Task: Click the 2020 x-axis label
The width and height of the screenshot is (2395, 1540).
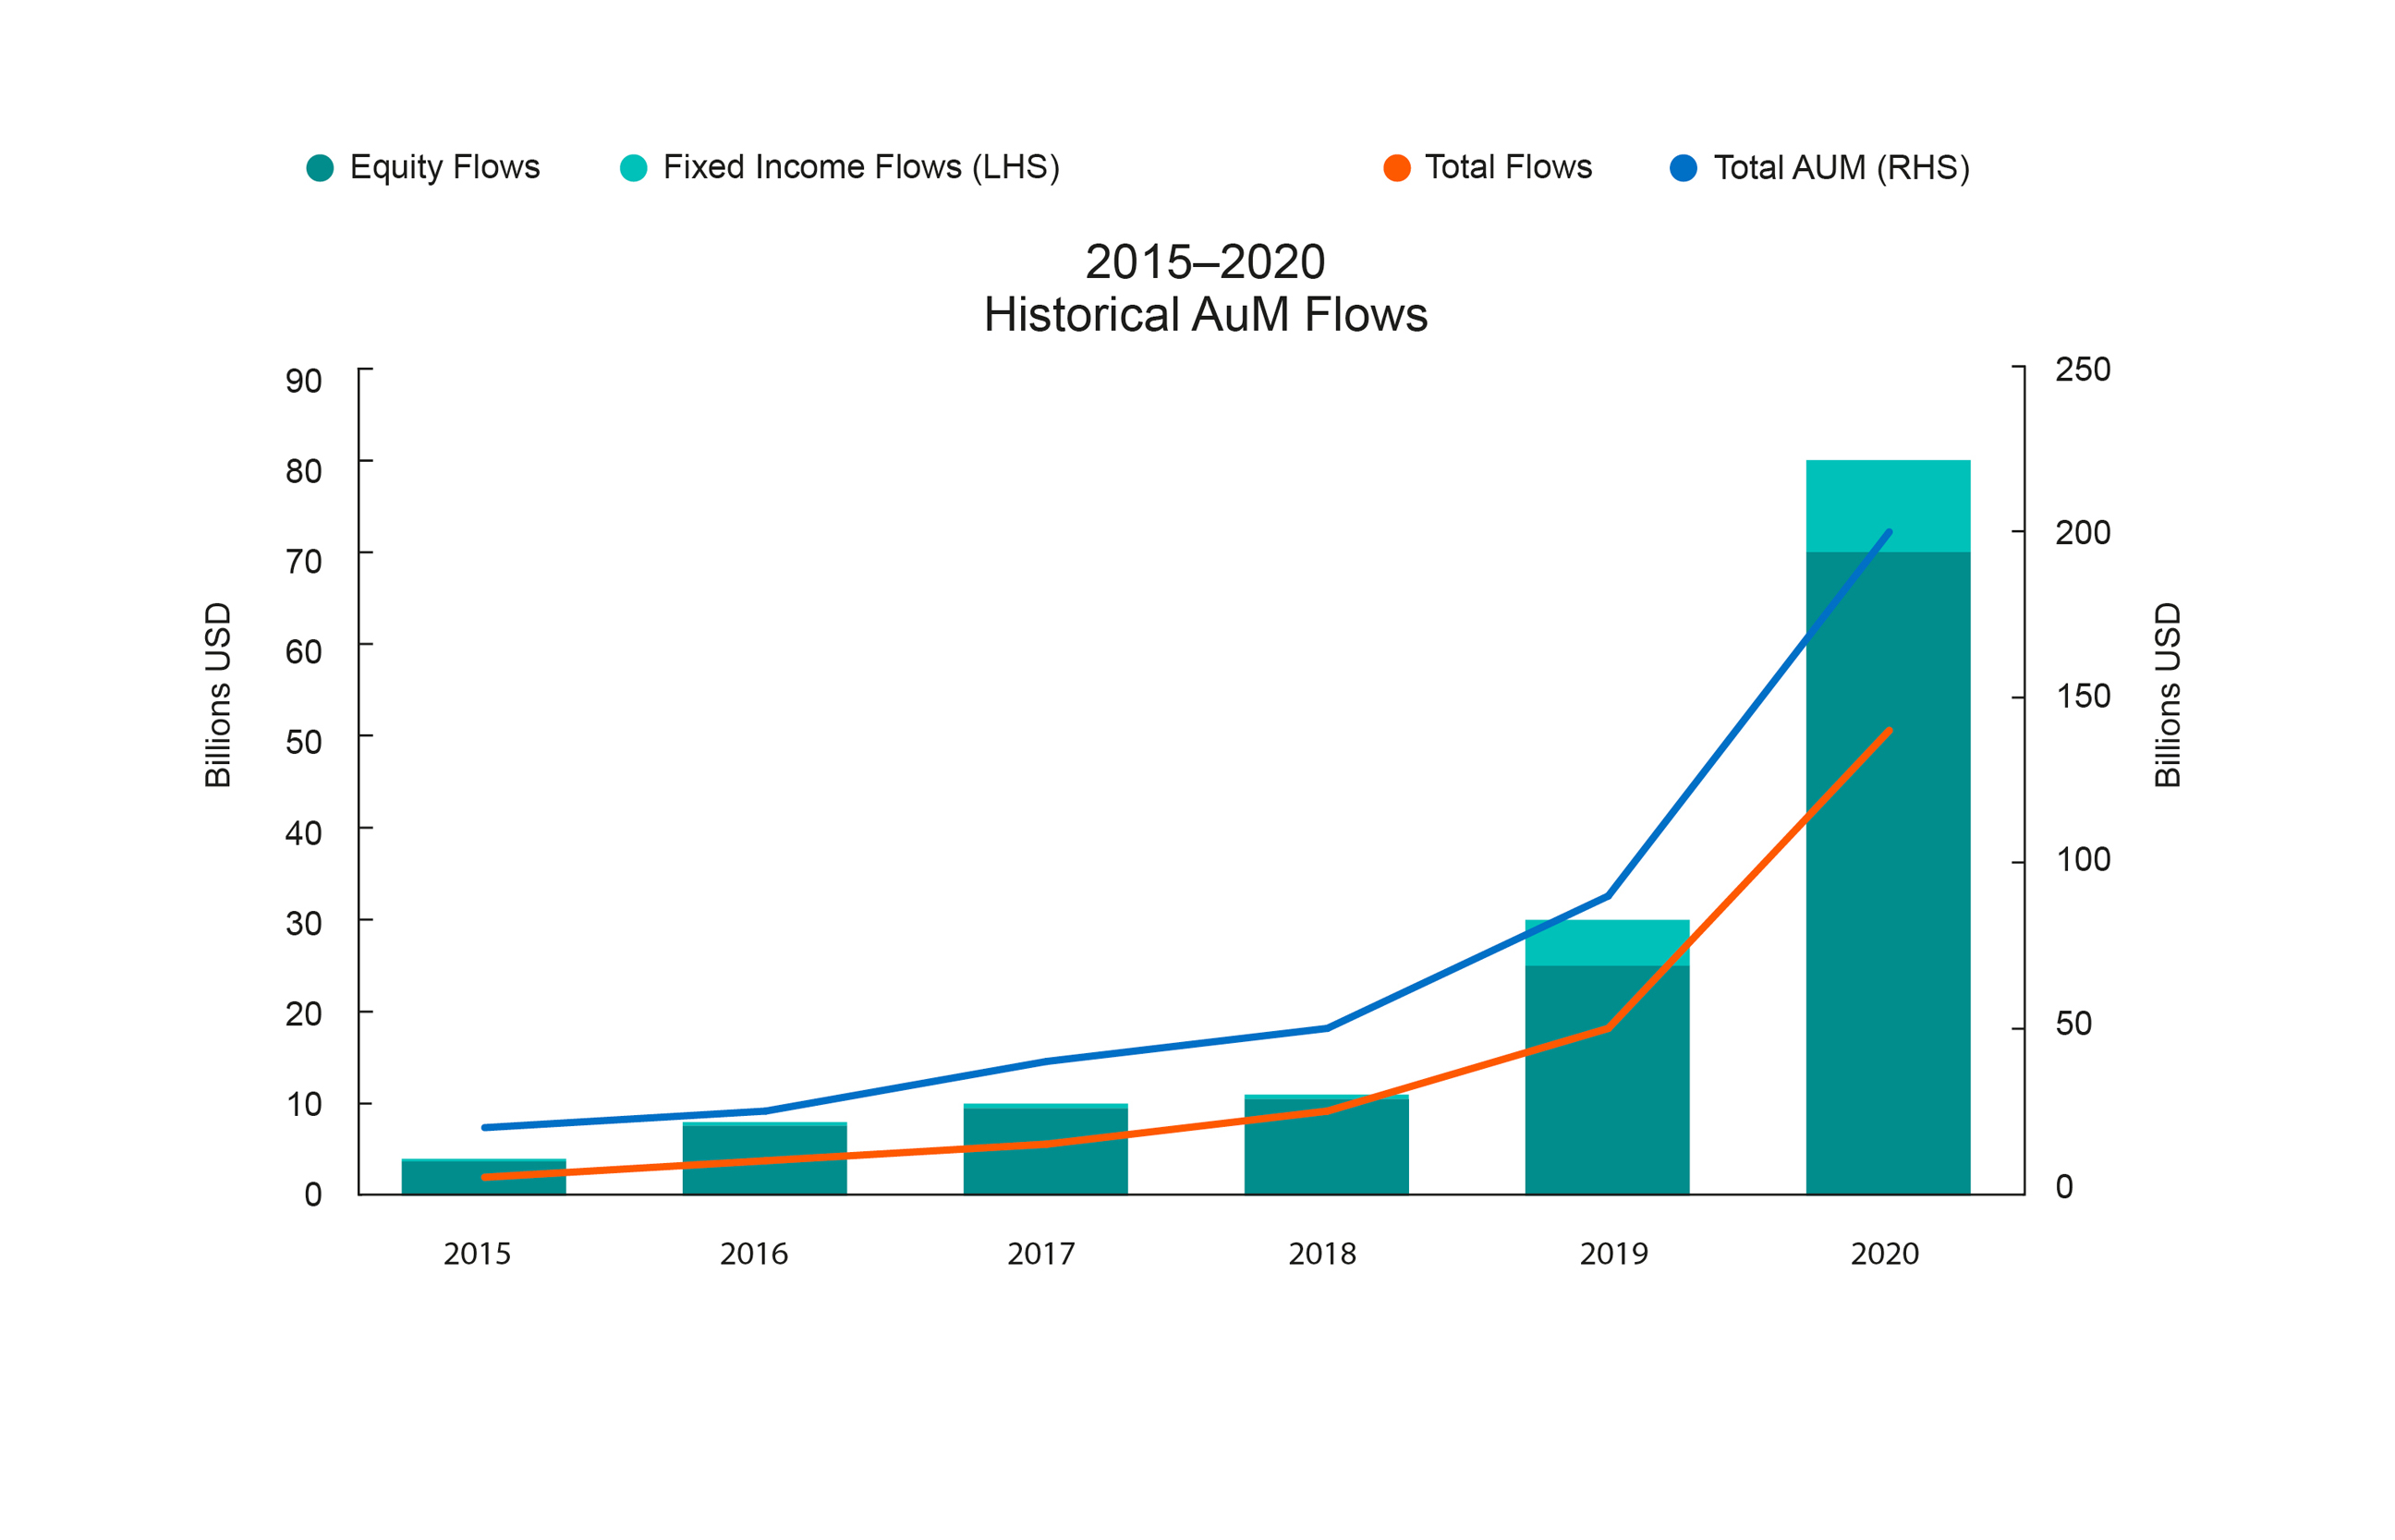Action: (1885, 1254)
